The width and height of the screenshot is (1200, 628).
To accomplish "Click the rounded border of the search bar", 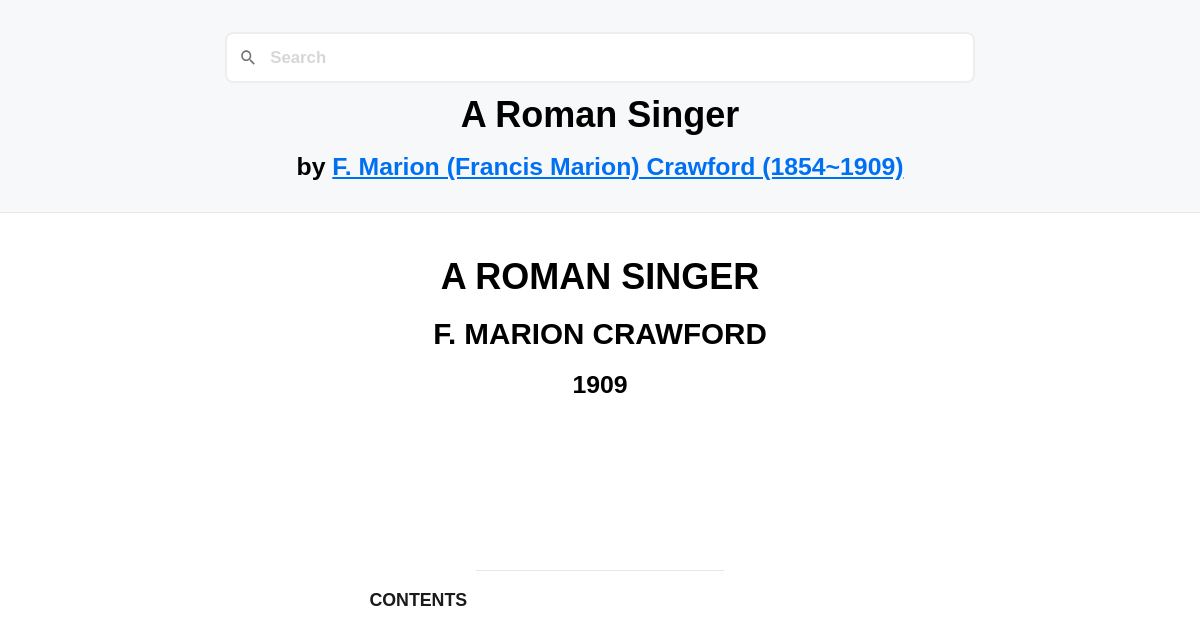I will (600, 34).
